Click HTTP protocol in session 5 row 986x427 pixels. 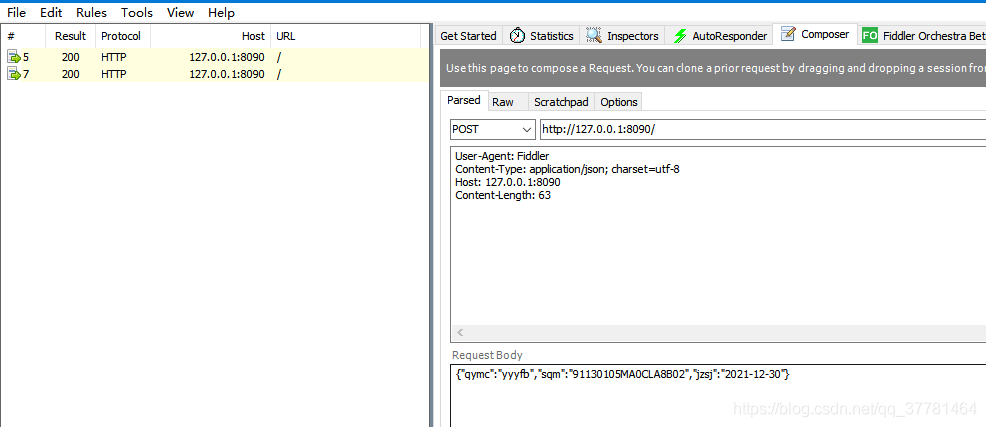click(x=114, y=57)
